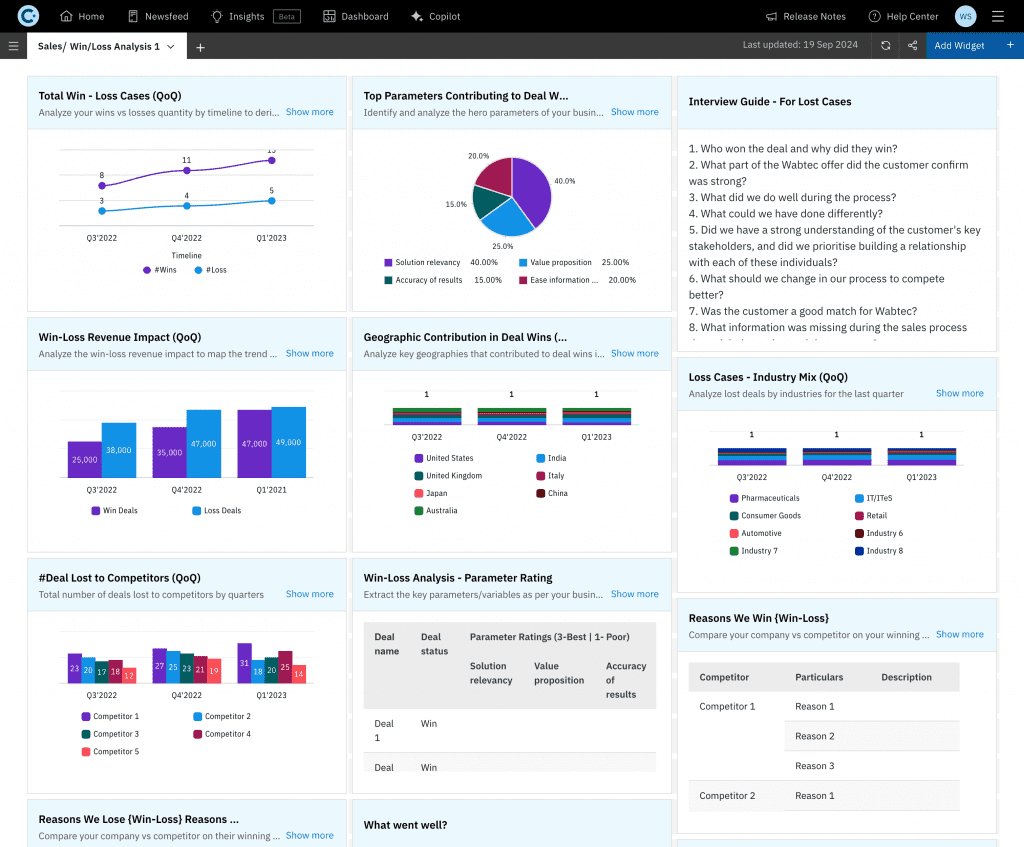This screenshot has height=847, width=1024.
Task: Click the Solution relevancy purple legend swatch
Action: tap(388, 263)
